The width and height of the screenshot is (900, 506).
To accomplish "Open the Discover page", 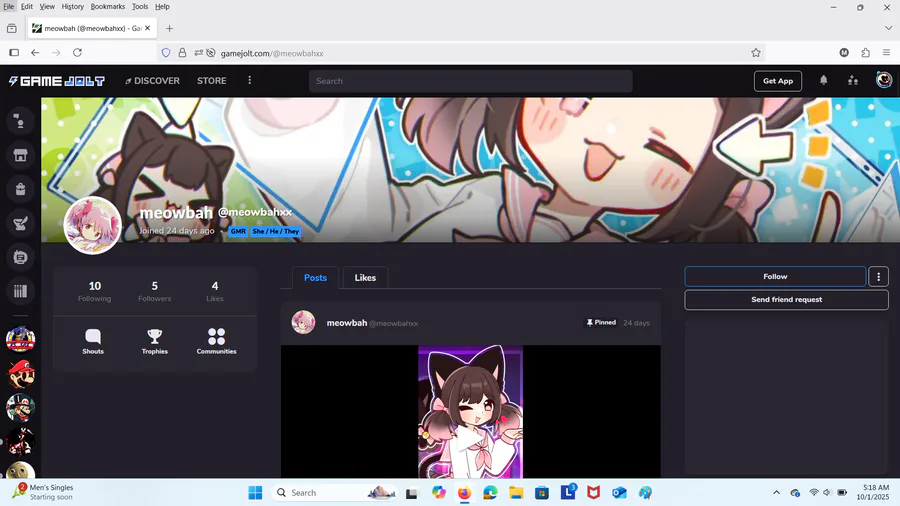I will [153, 81].
